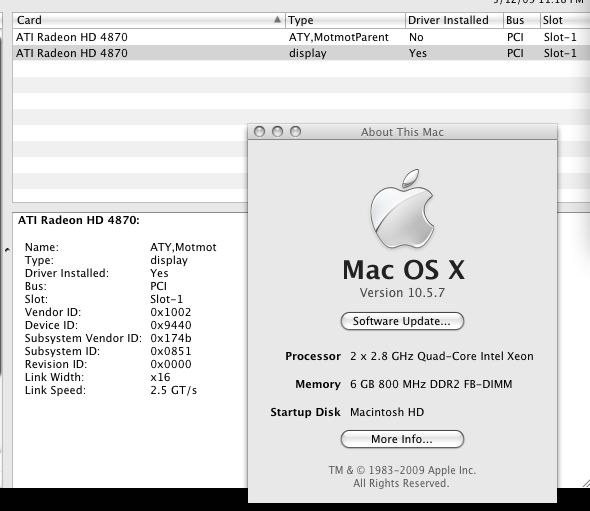590x511 pixels.
Task: Click the sort arrow in Card header
Action: click(277, 19)
